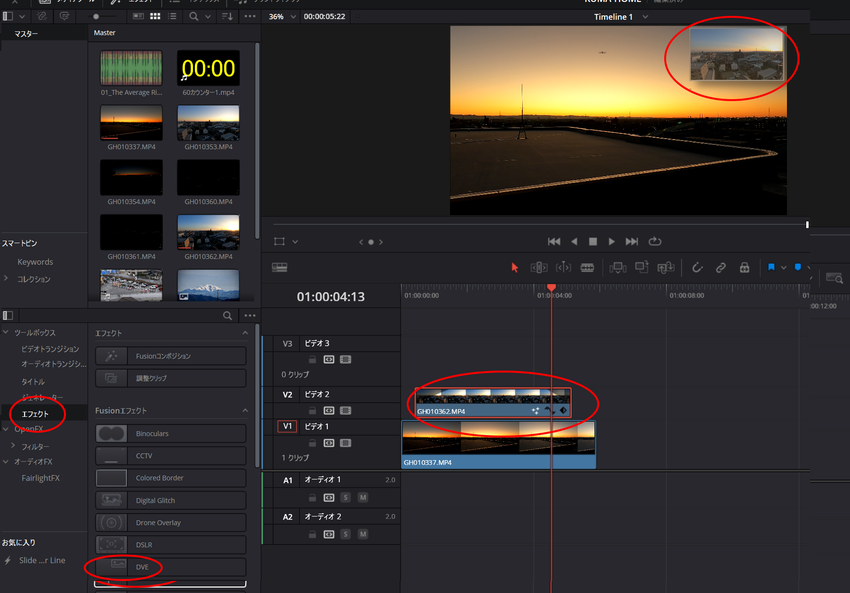Stop playback button
The image size is (850, 593).
pos(593,241)
